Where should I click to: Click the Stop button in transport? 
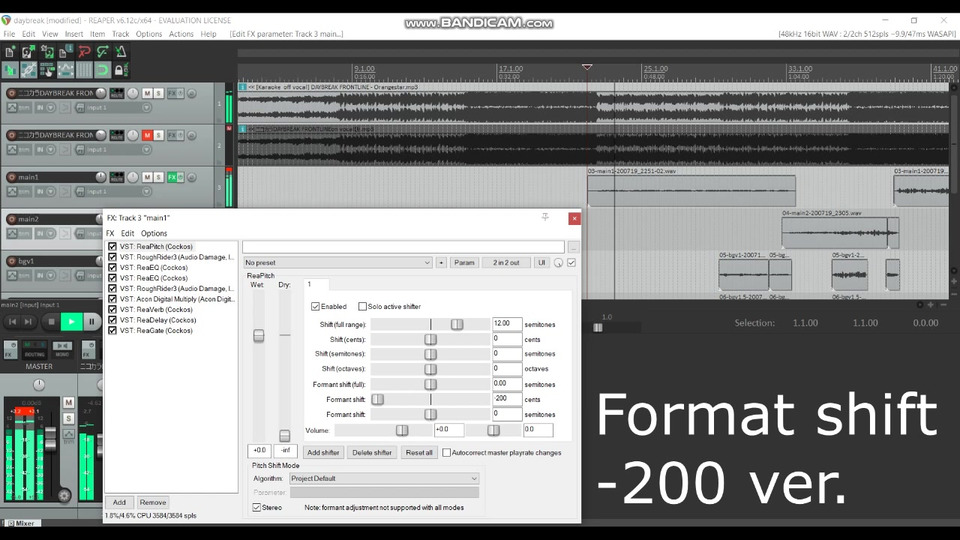pos(51,321)
